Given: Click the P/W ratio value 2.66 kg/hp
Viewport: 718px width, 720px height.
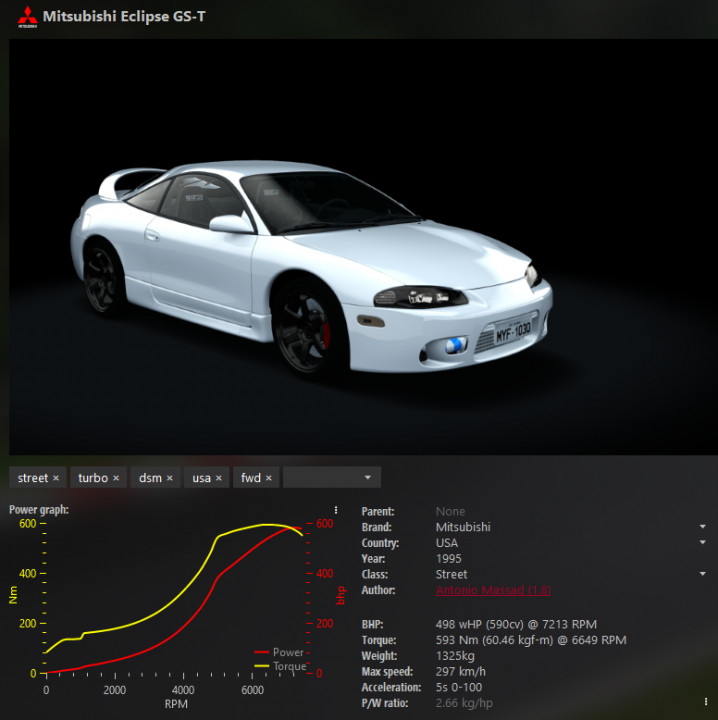Looking at the screenshot, I should pyautogui.click(x=464, y=703).
